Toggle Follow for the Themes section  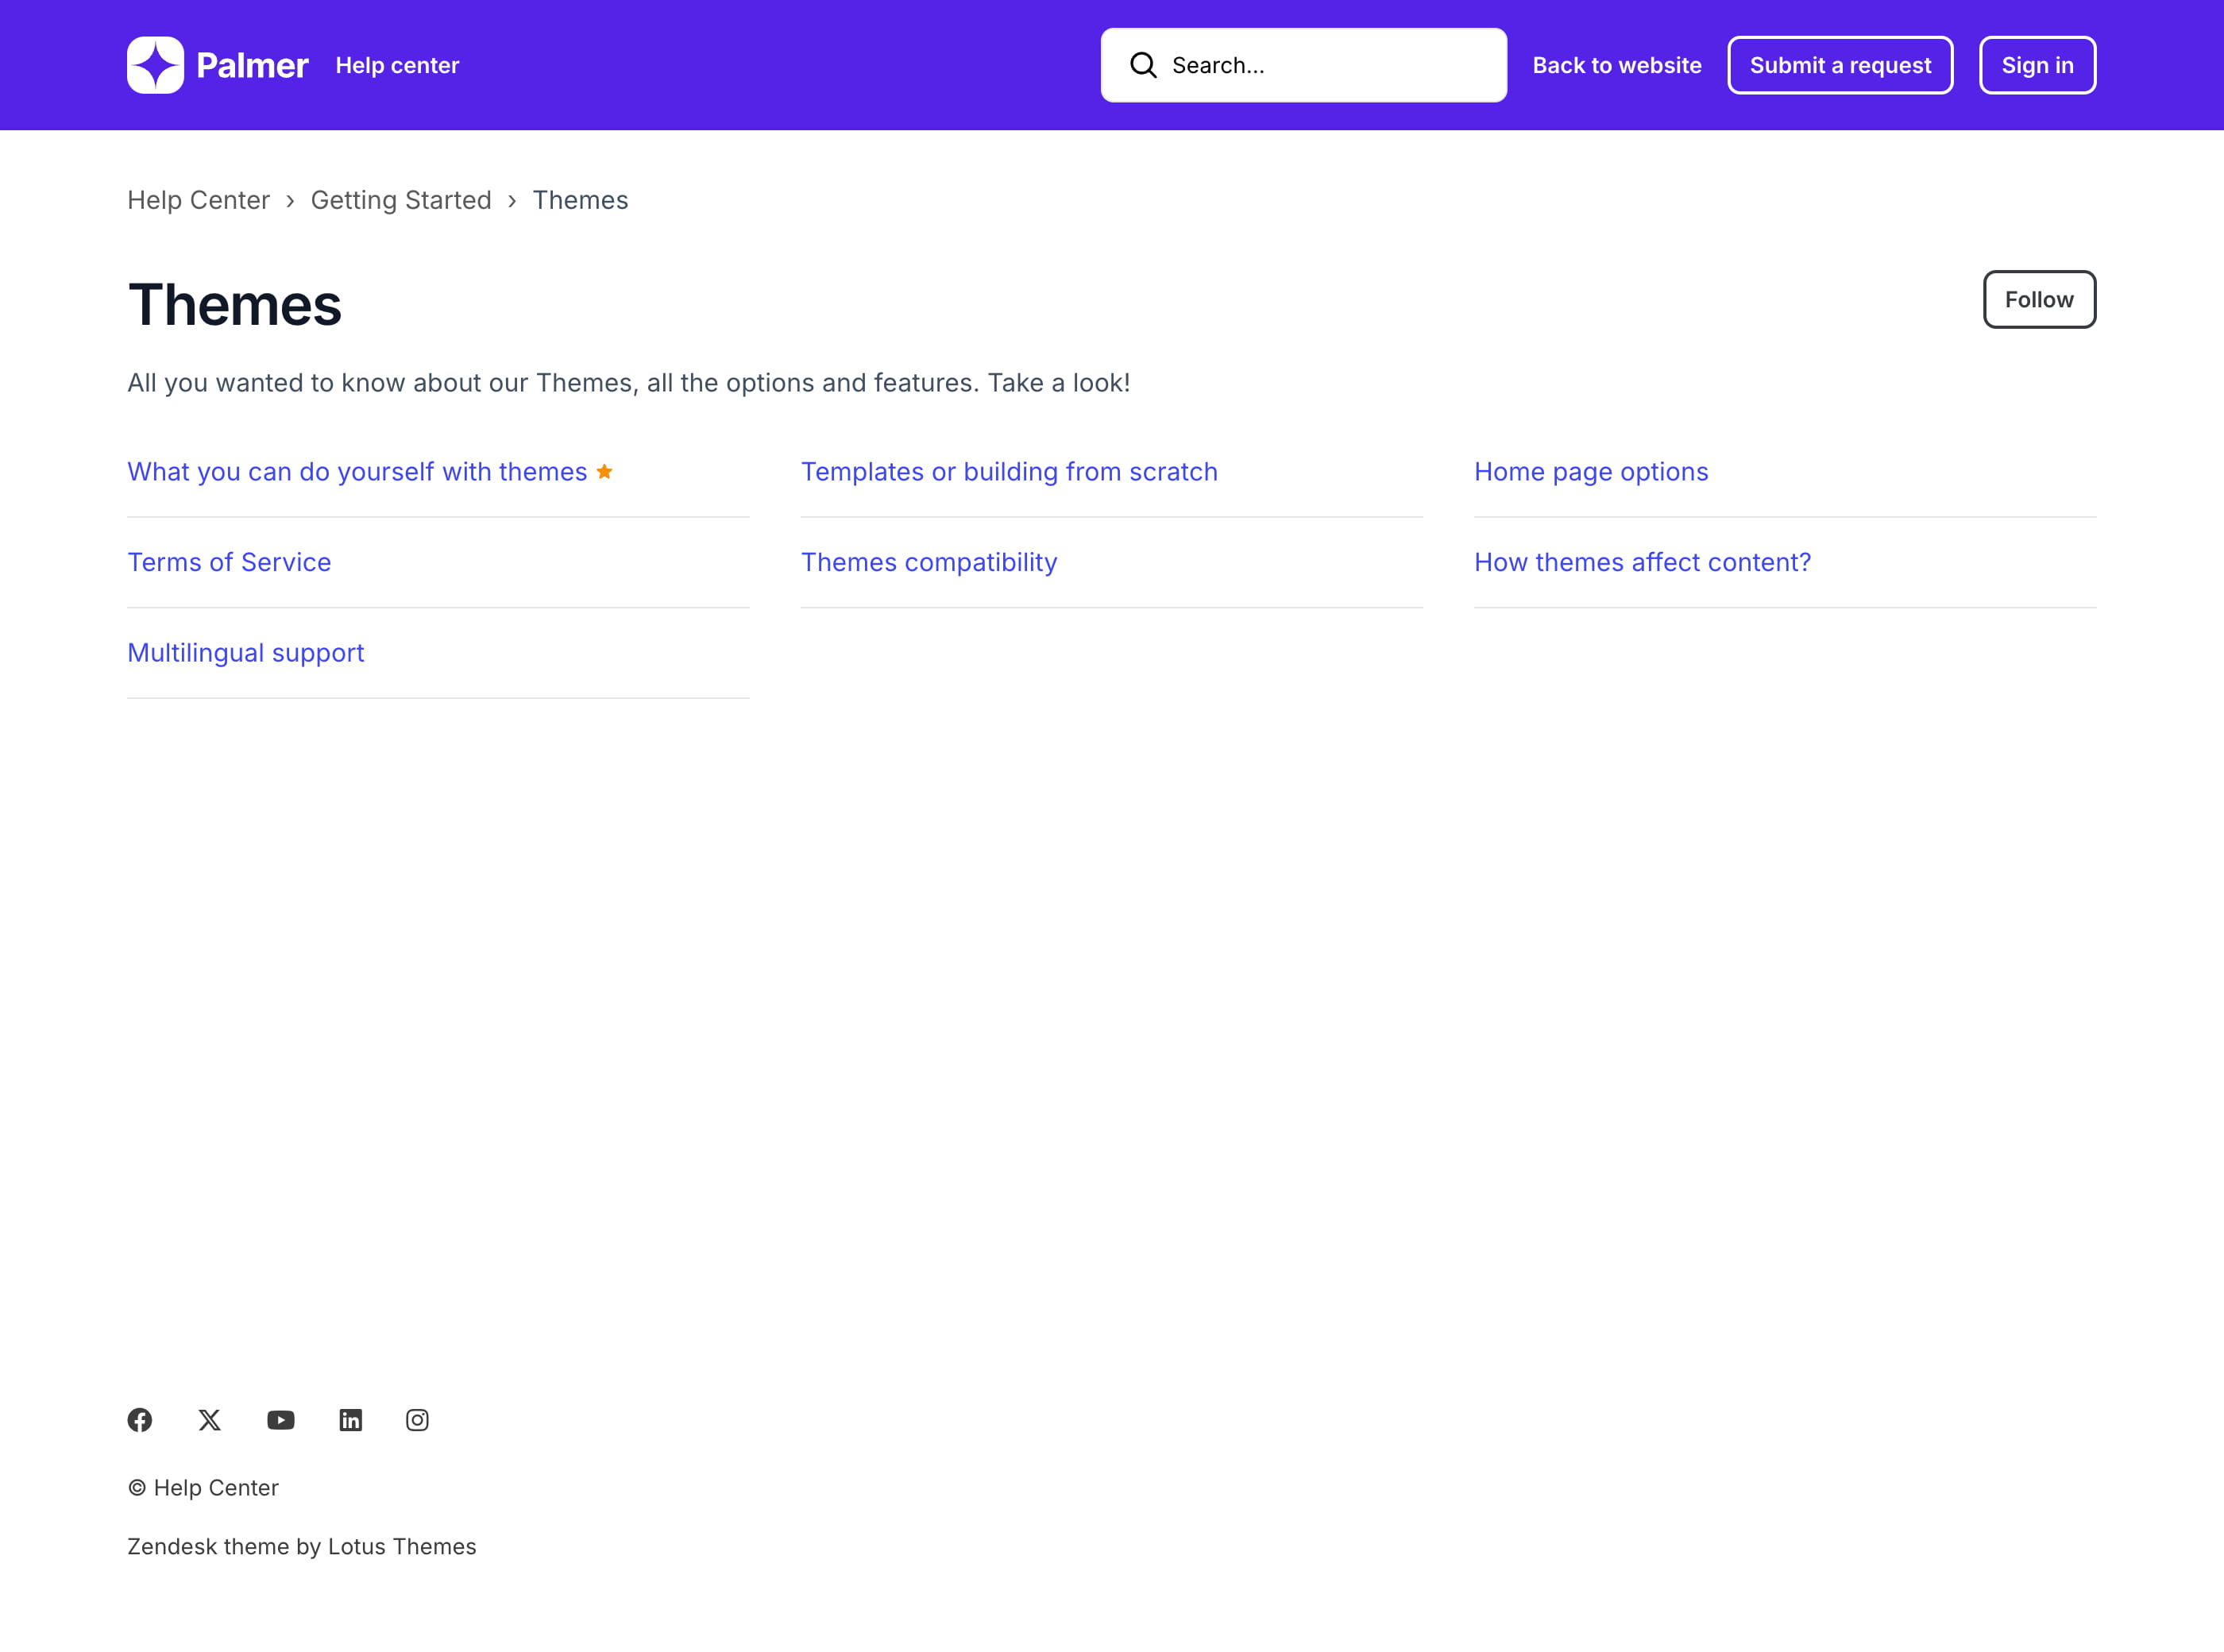pos(2038,299)
